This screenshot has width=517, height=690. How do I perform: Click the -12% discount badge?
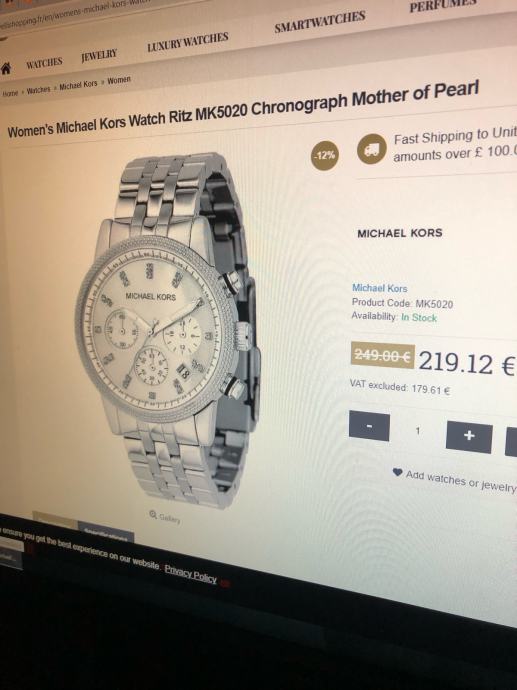coord(325,156)
